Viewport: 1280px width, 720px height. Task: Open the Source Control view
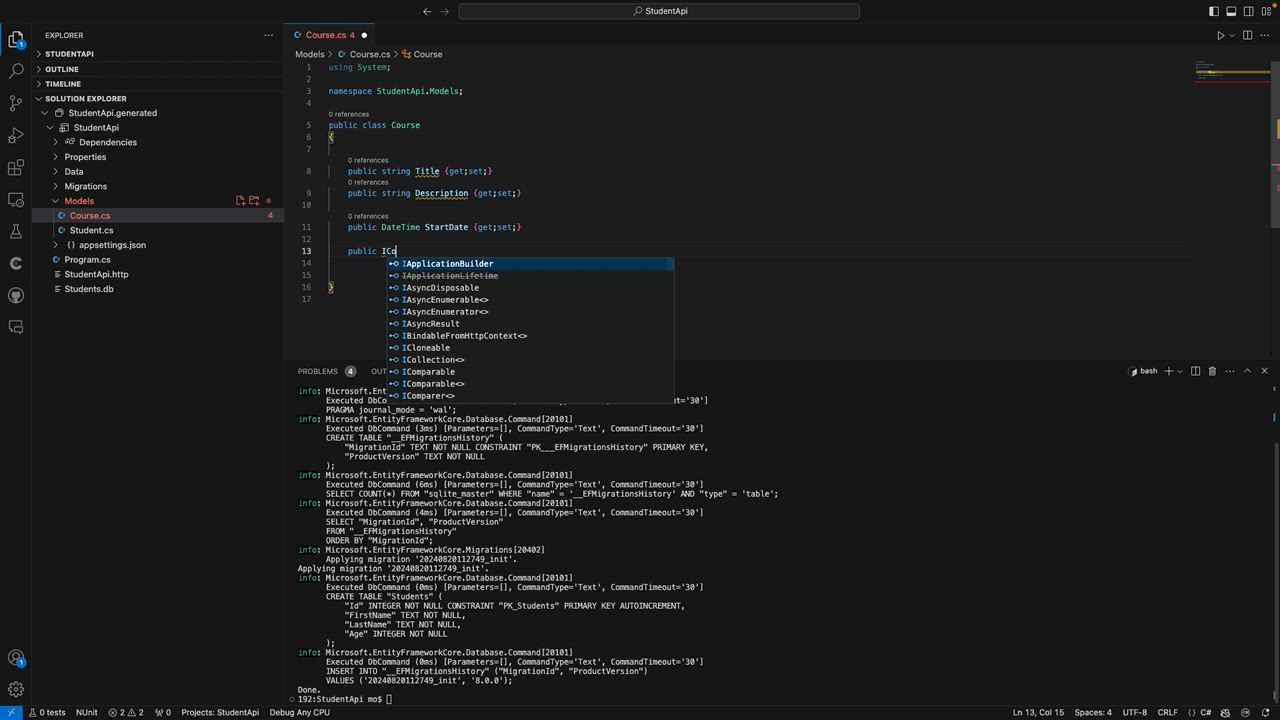click(16, 104)
